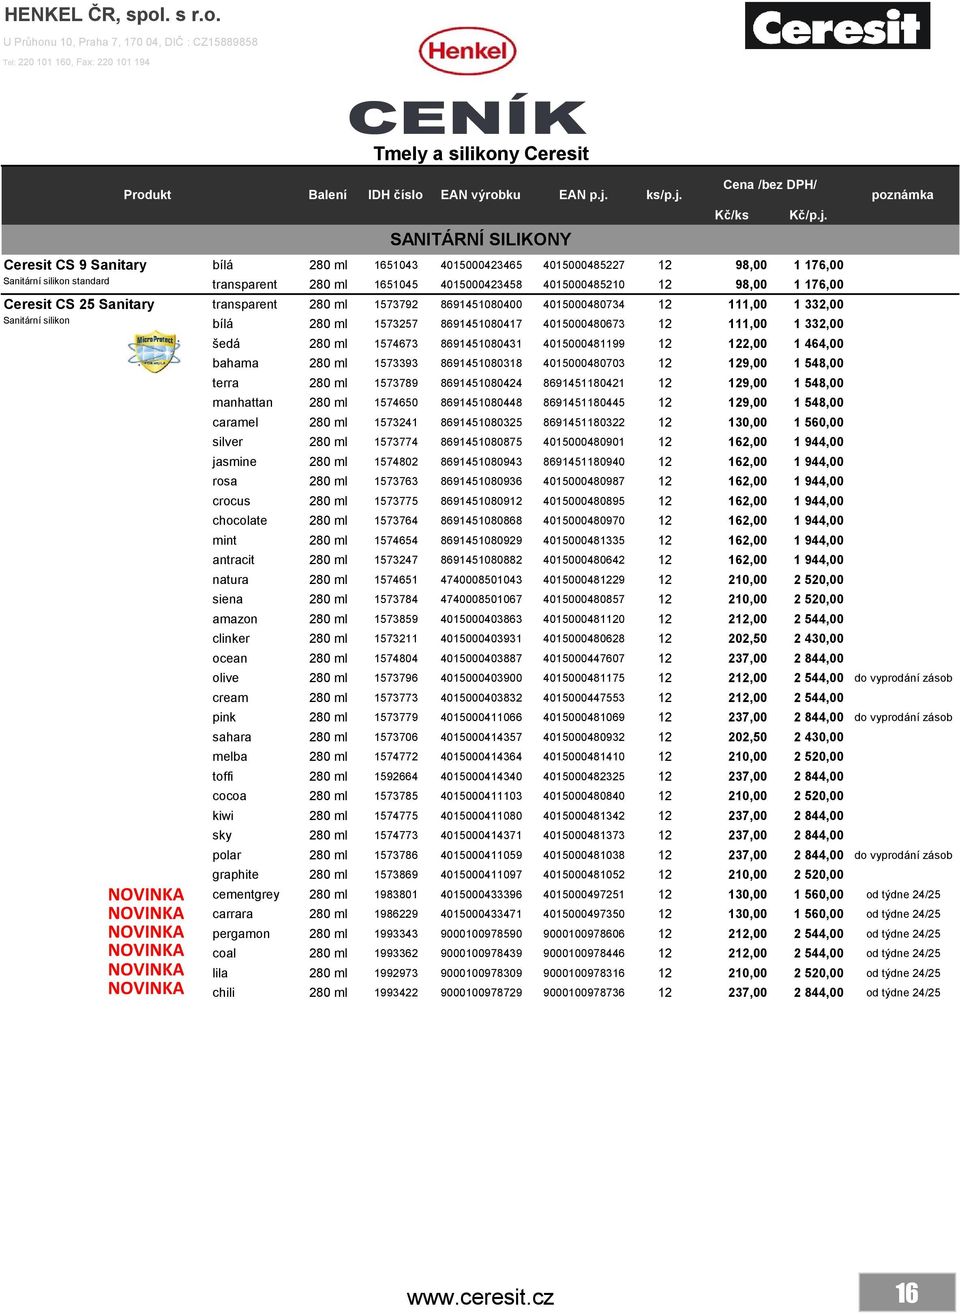
Task: Select EAN 4015000423465 in bílá row
Action: [x=481, y=265]
